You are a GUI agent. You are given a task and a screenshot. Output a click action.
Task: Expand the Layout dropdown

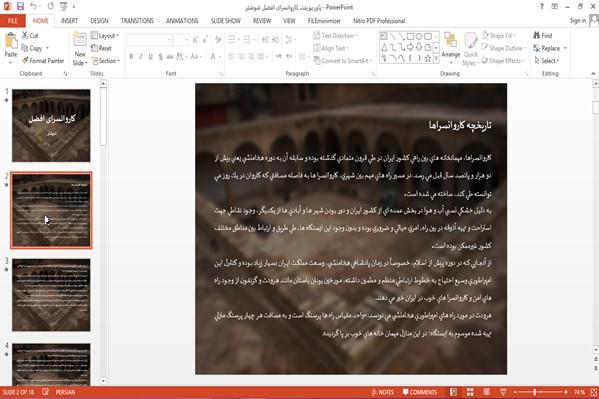[105, 36]
